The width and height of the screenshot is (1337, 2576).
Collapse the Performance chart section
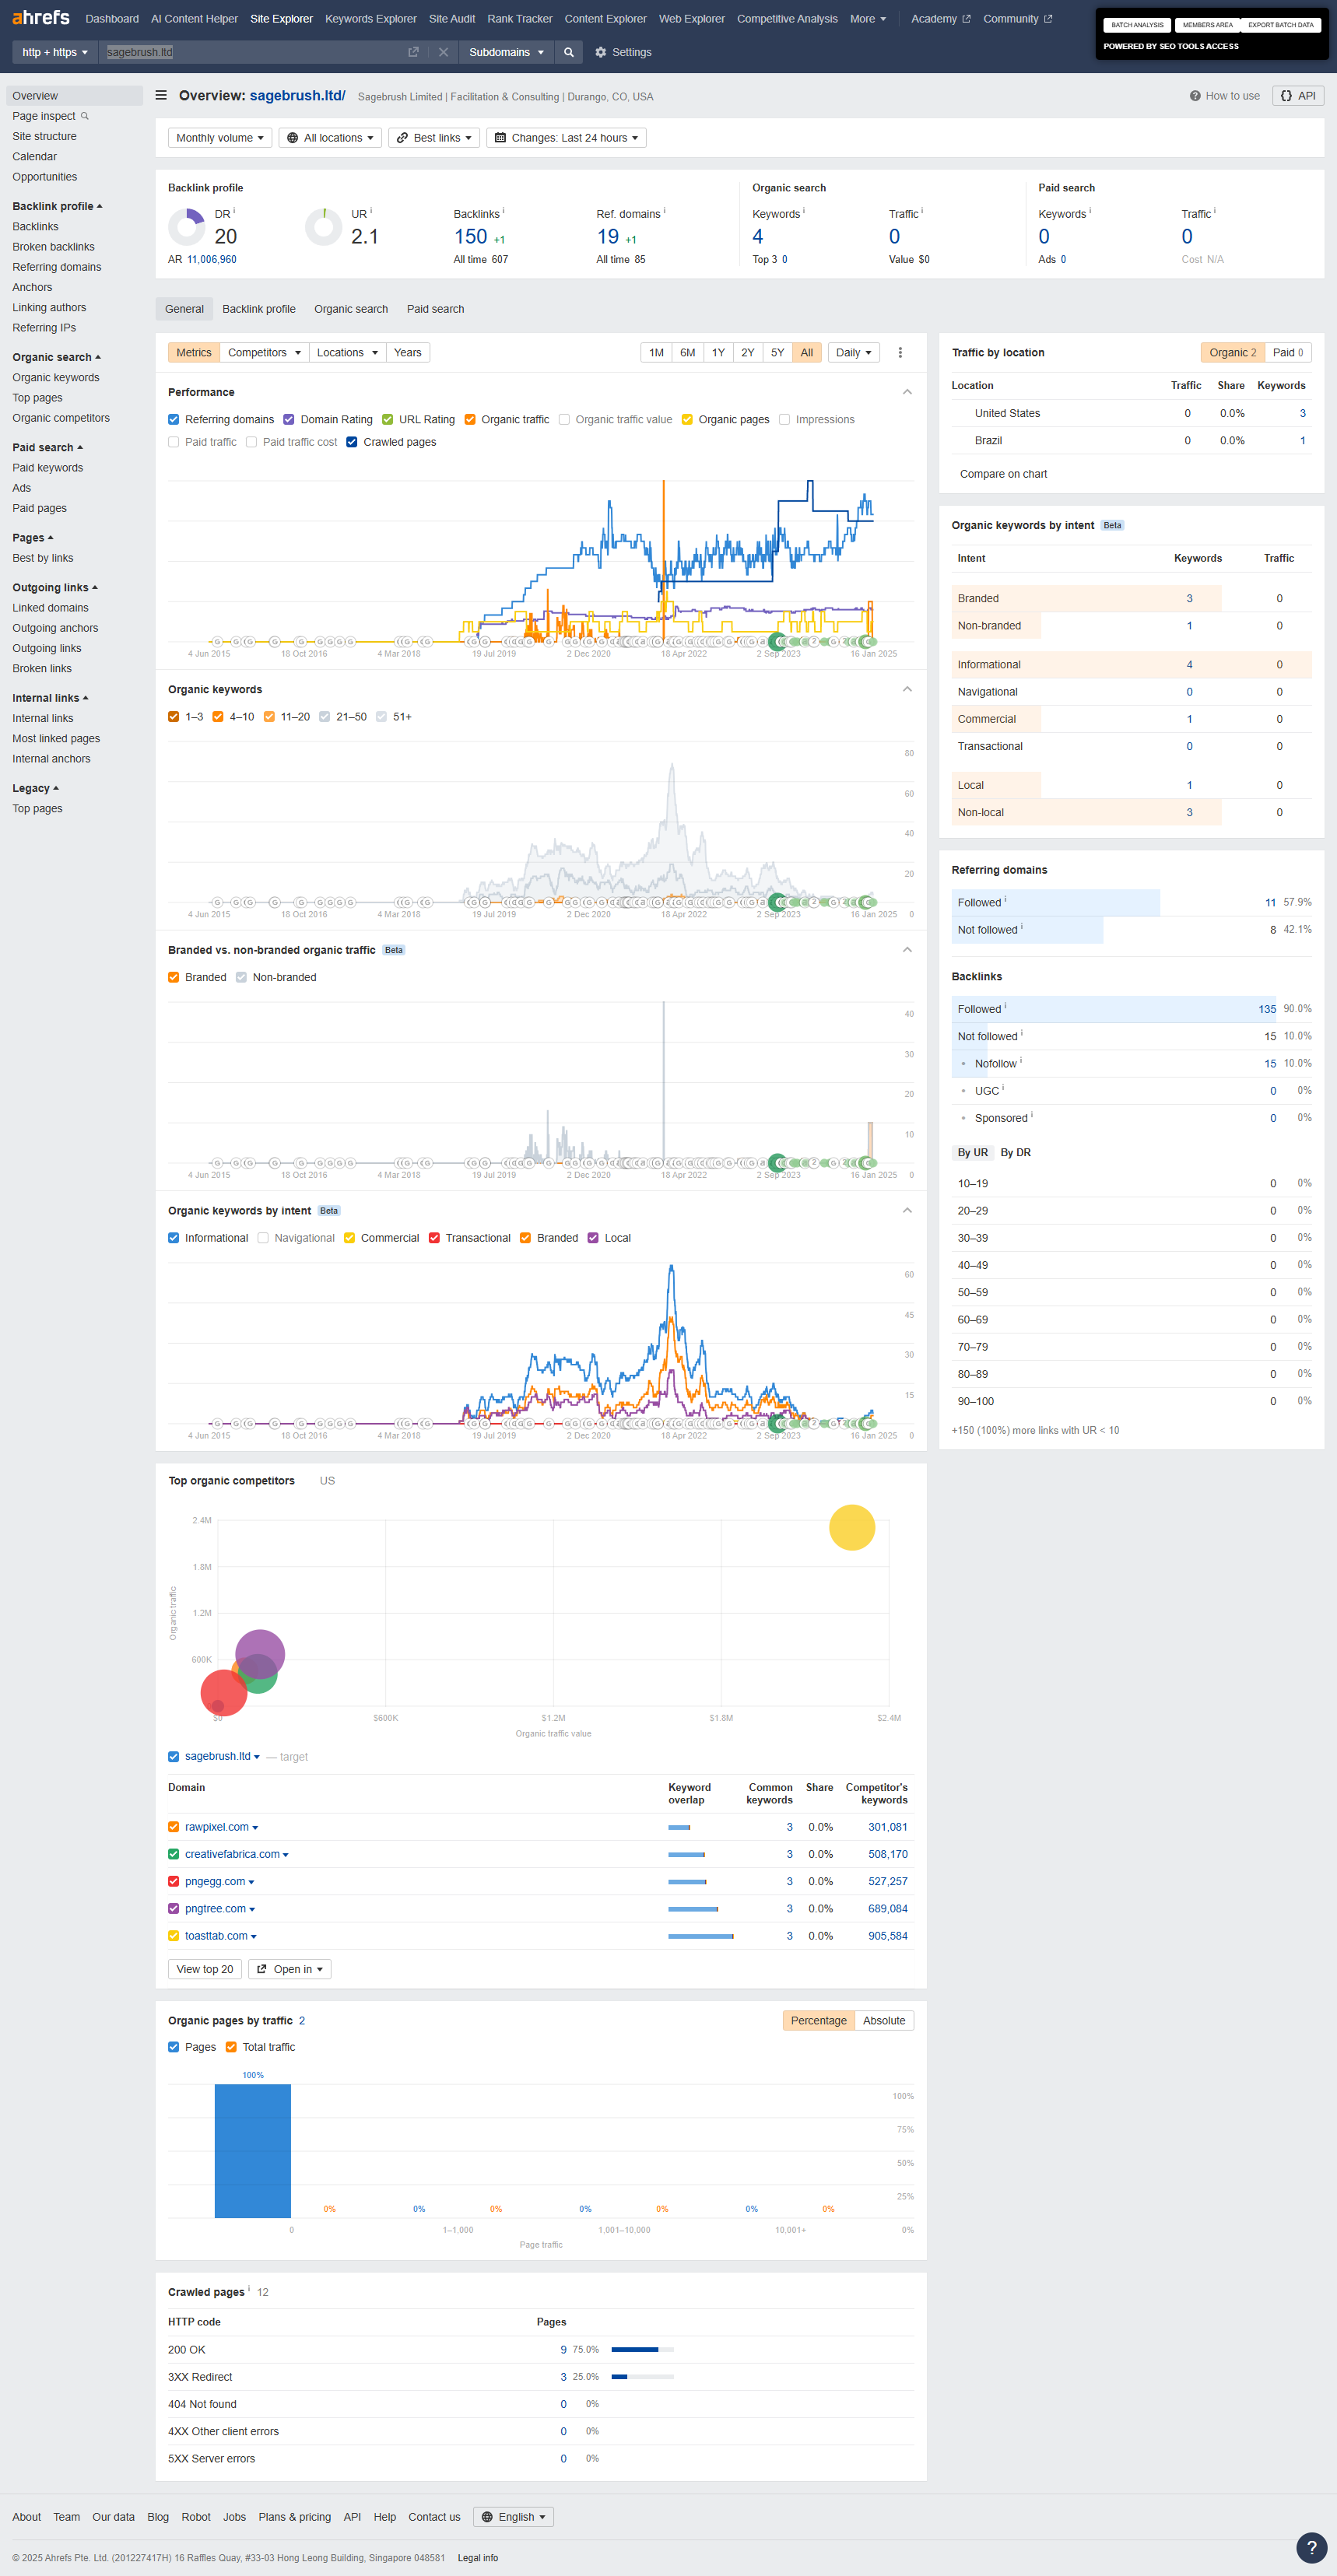[907, 392]
